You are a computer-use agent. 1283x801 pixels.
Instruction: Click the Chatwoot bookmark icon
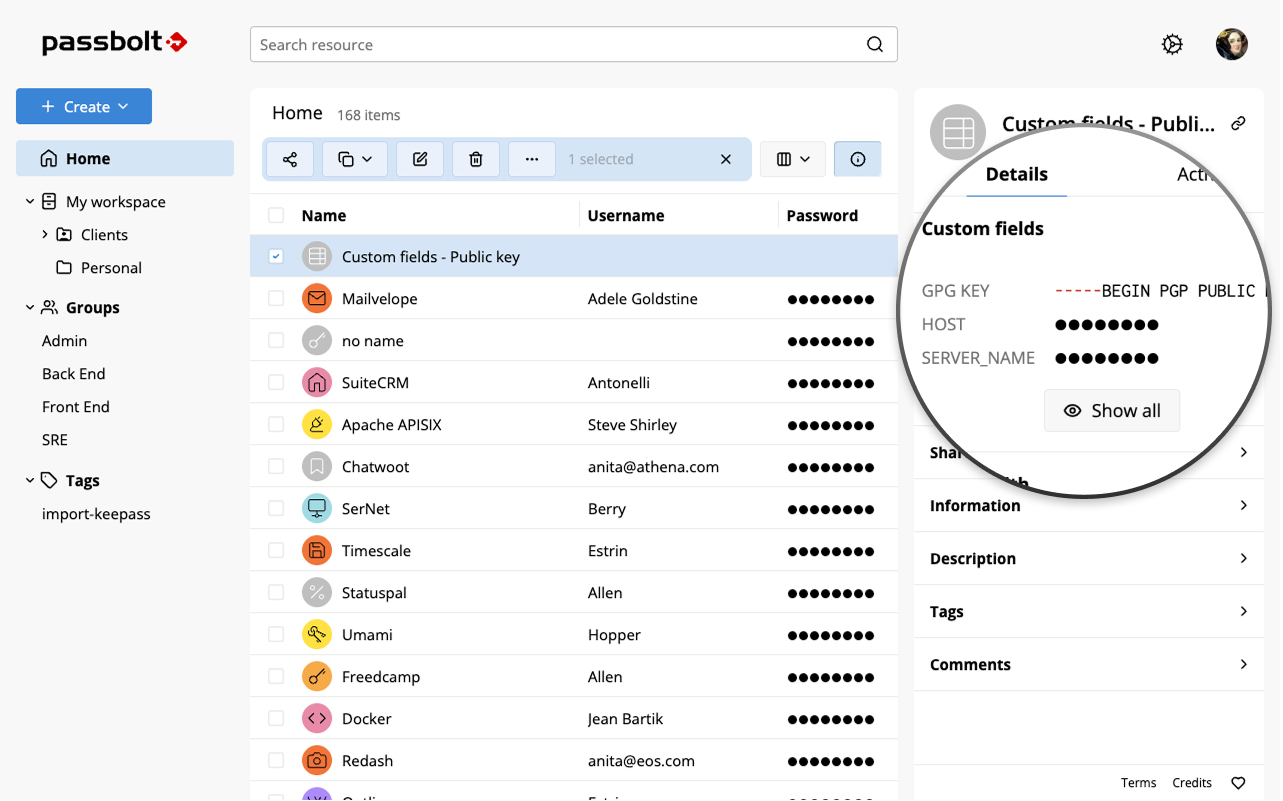click(317, 466)
